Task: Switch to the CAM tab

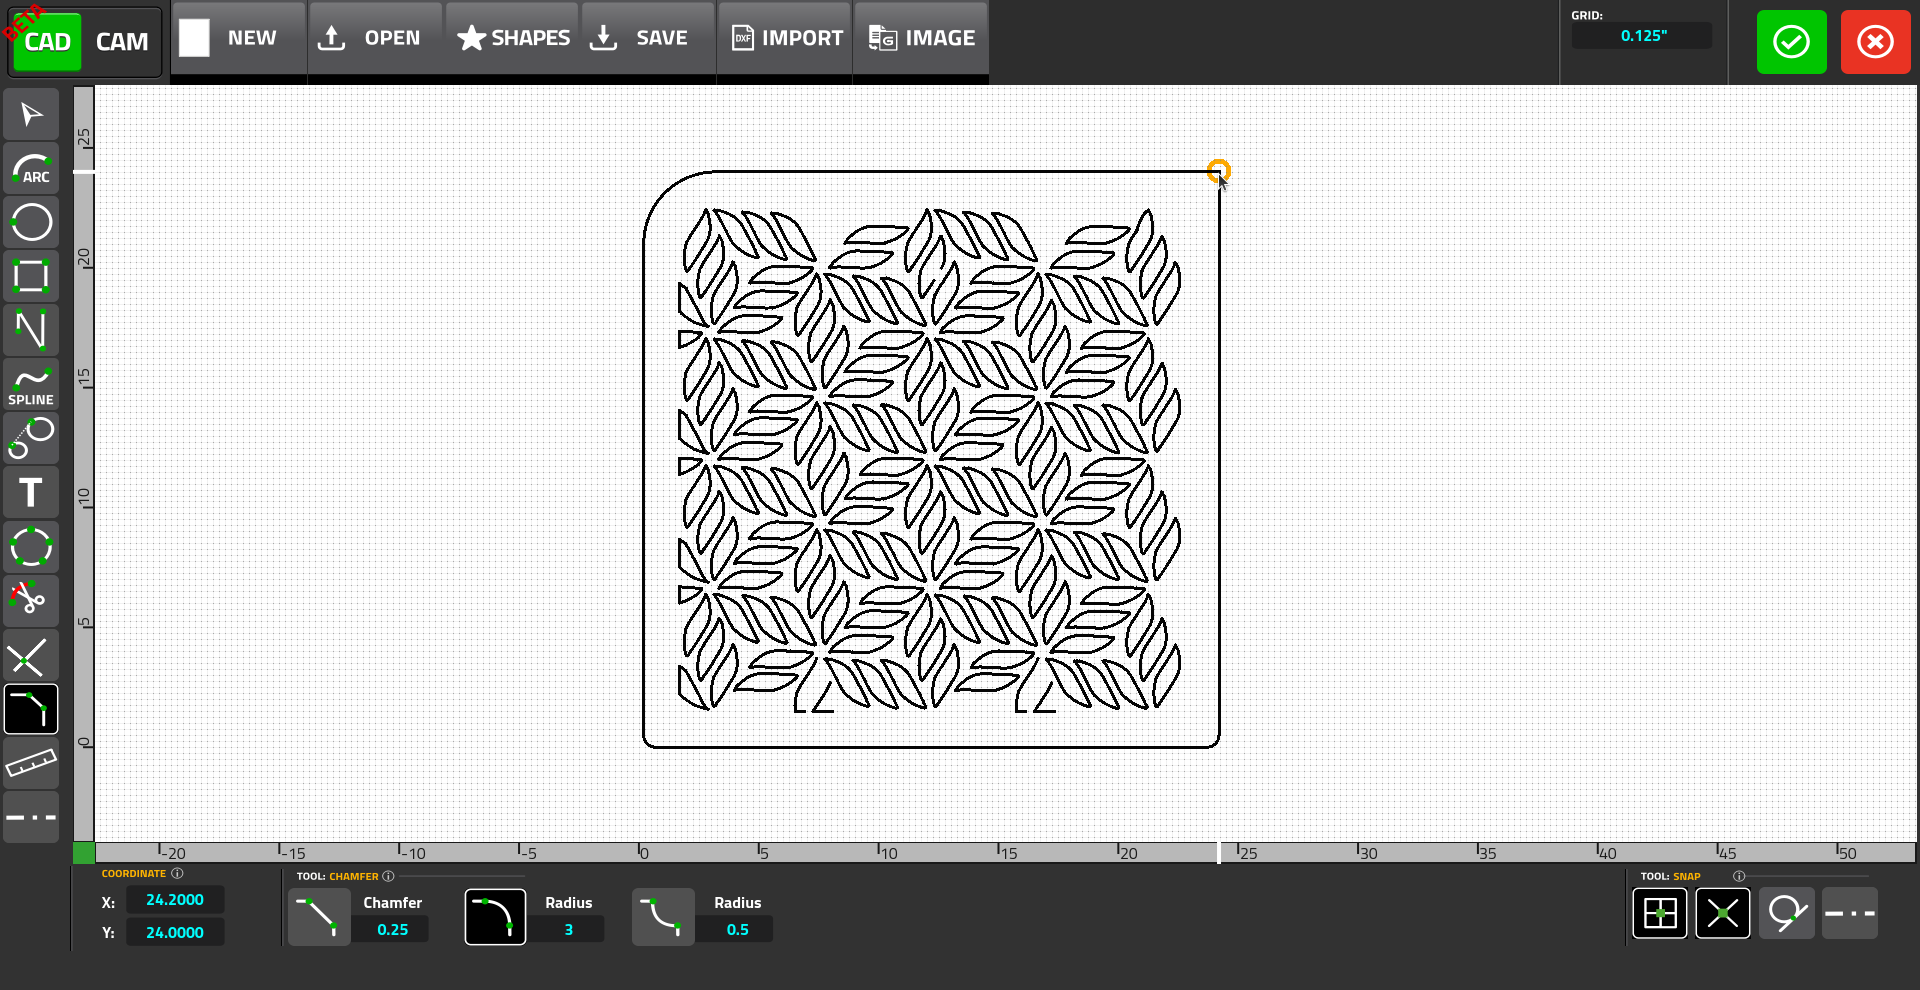Action: point(121,41)
